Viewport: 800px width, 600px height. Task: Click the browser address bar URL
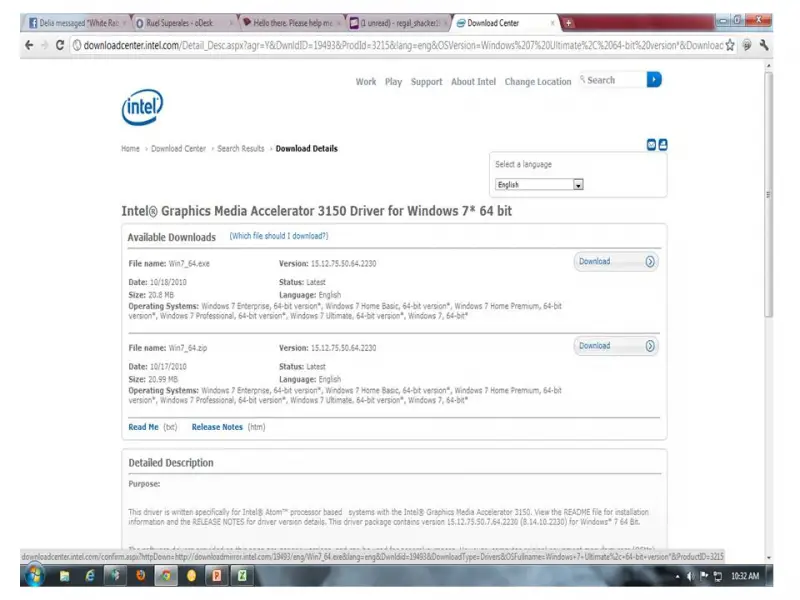403,45
